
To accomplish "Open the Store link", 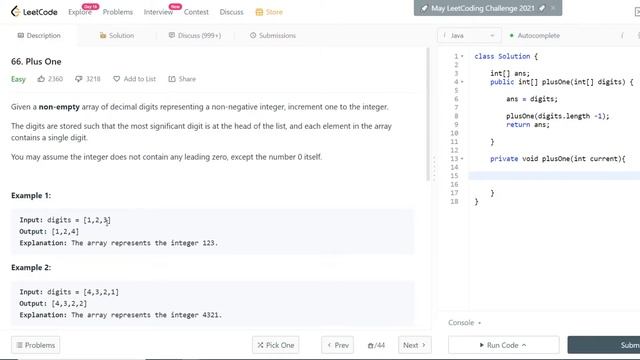I will click(269, 12).
